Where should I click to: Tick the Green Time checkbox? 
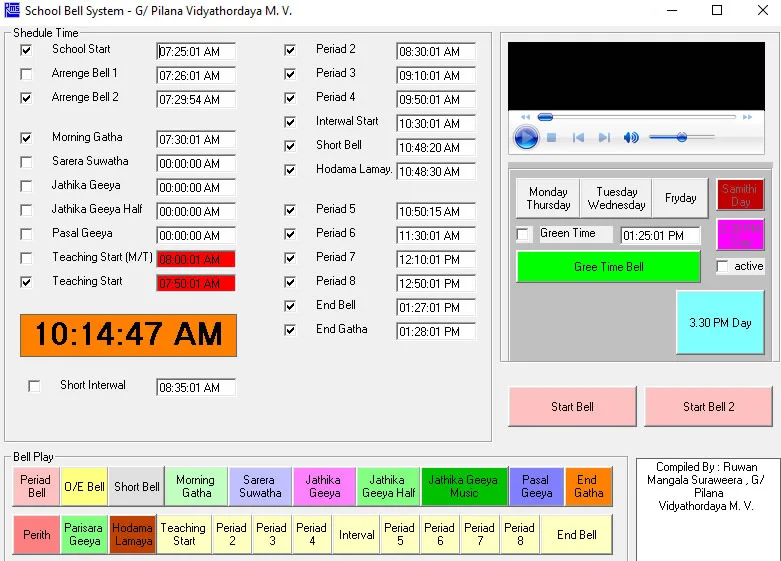coord(523,234)
